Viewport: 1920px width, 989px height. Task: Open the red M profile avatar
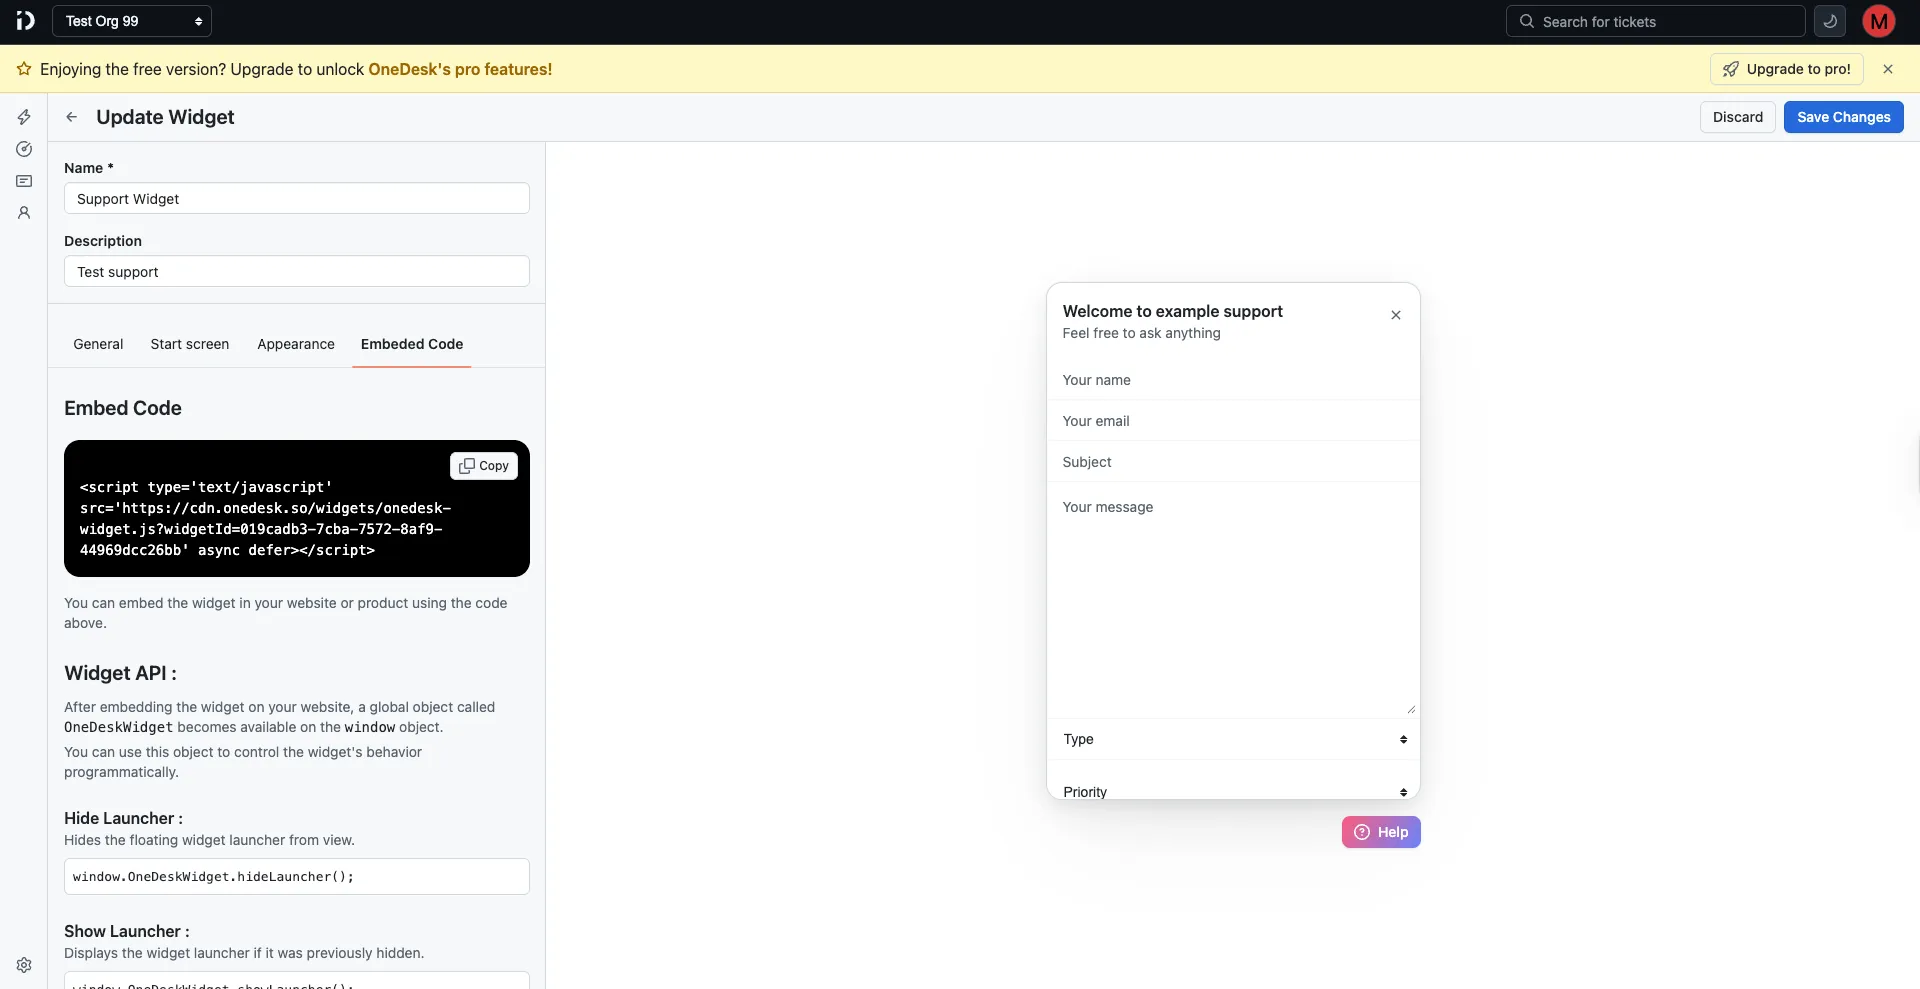point(1879,21)
